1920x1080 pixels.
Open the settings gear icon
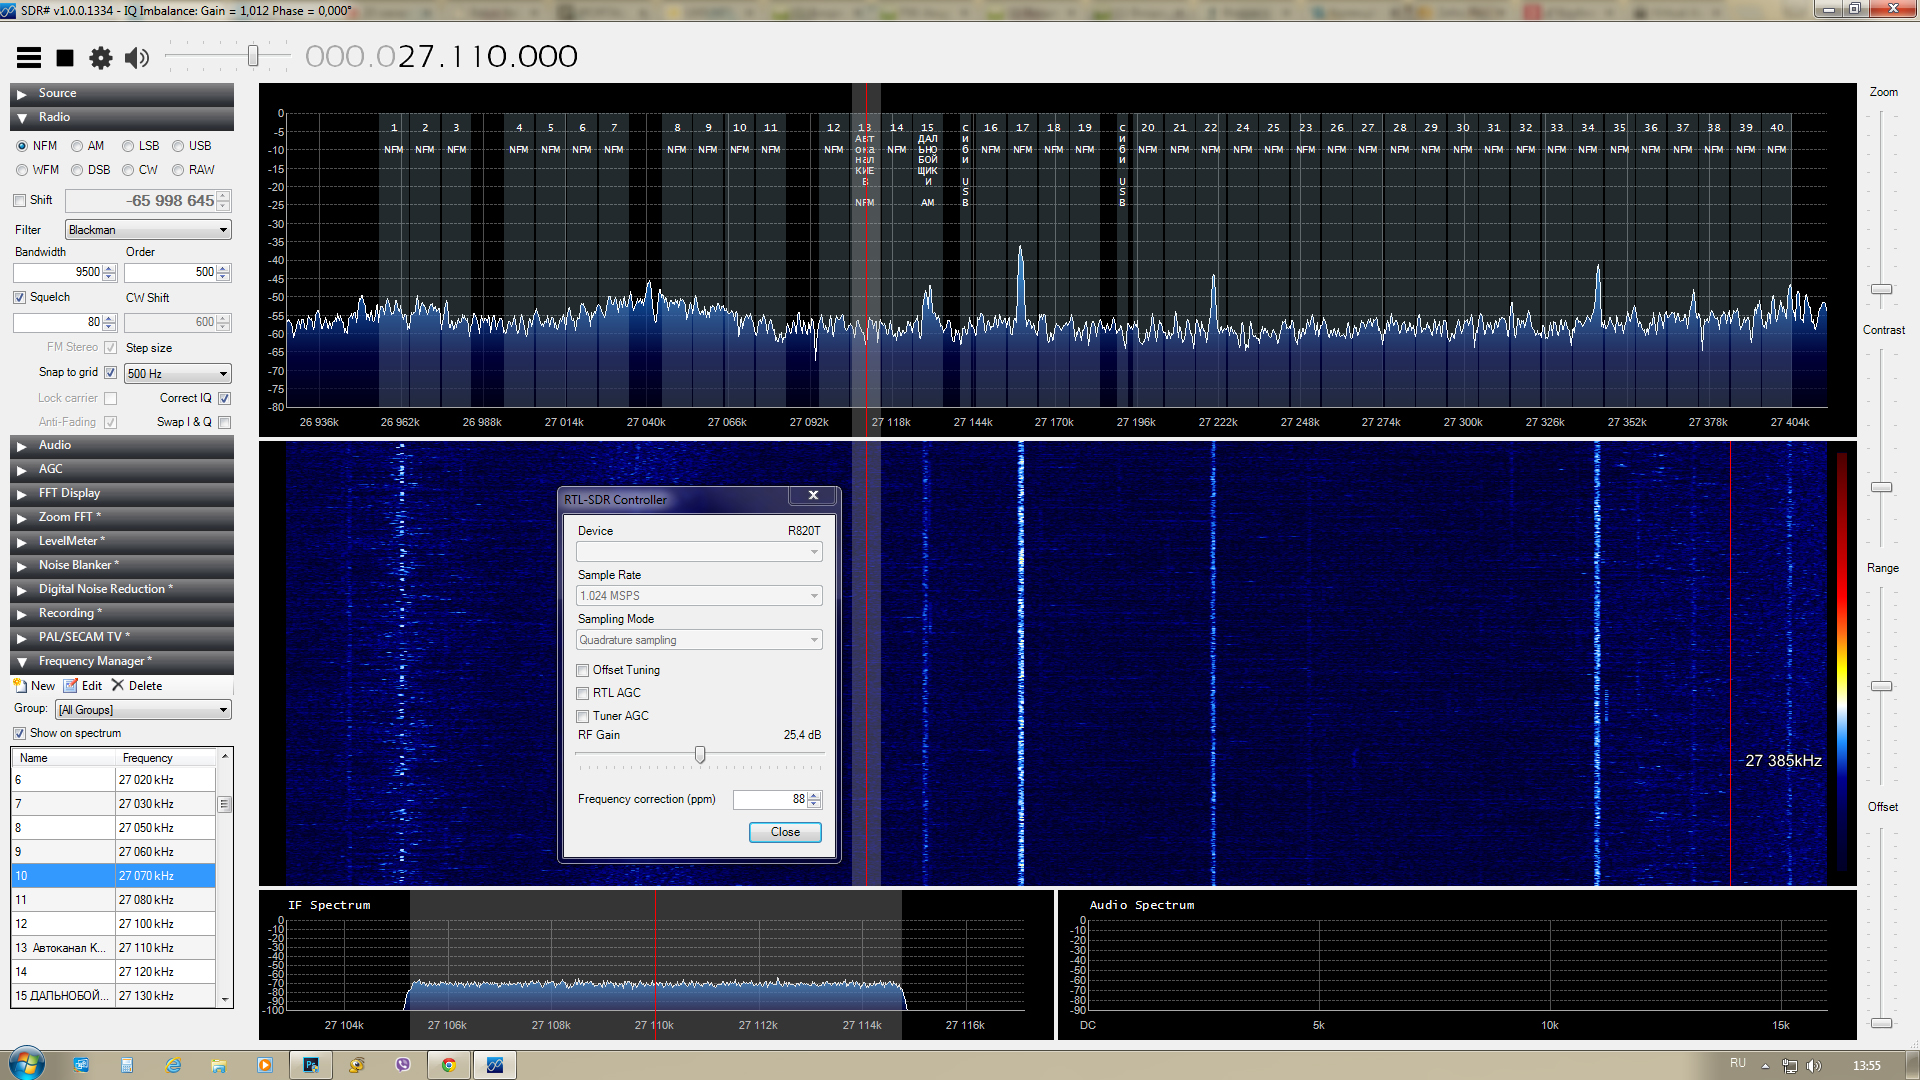[x=100, y=58]
